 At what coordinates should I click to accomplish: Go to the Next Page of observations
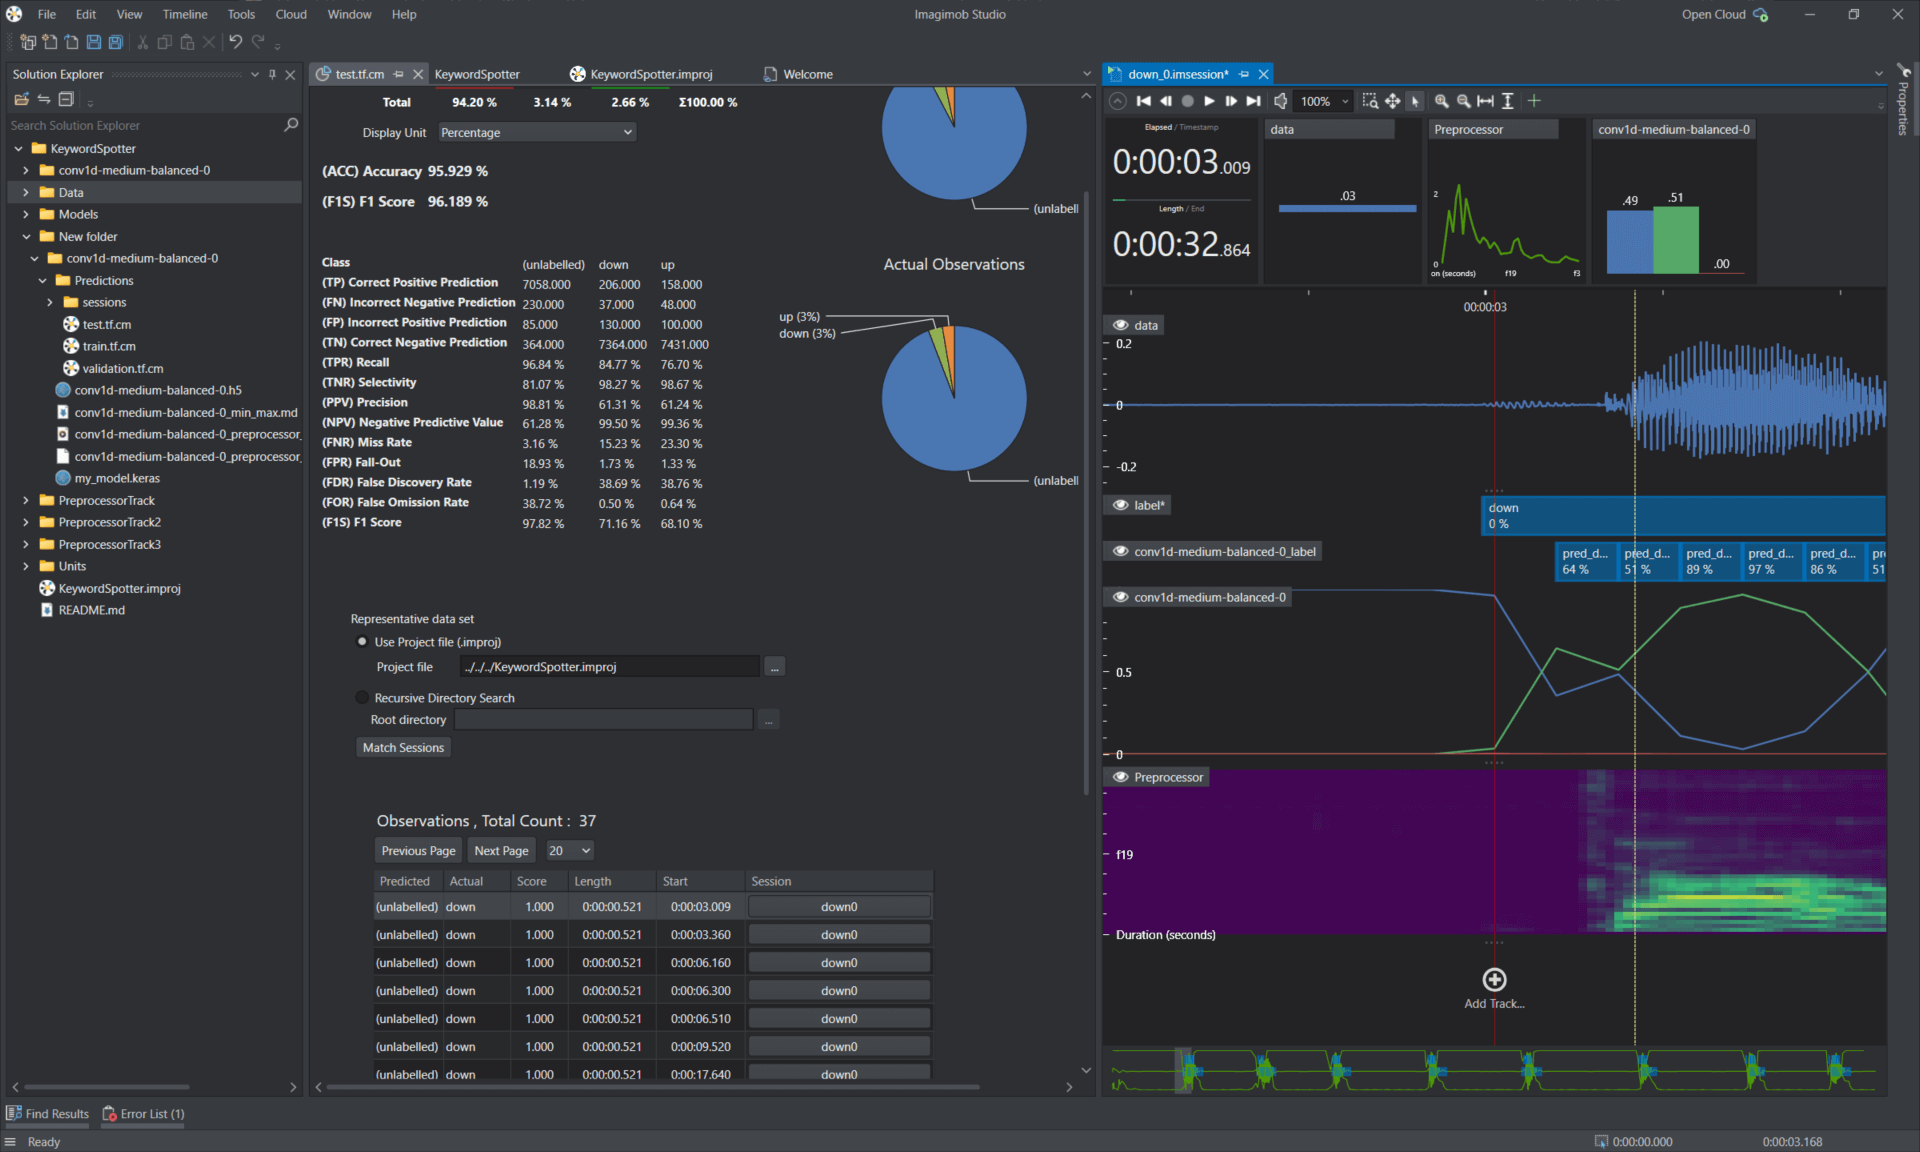pyautogui.click(x=501, y=850)
